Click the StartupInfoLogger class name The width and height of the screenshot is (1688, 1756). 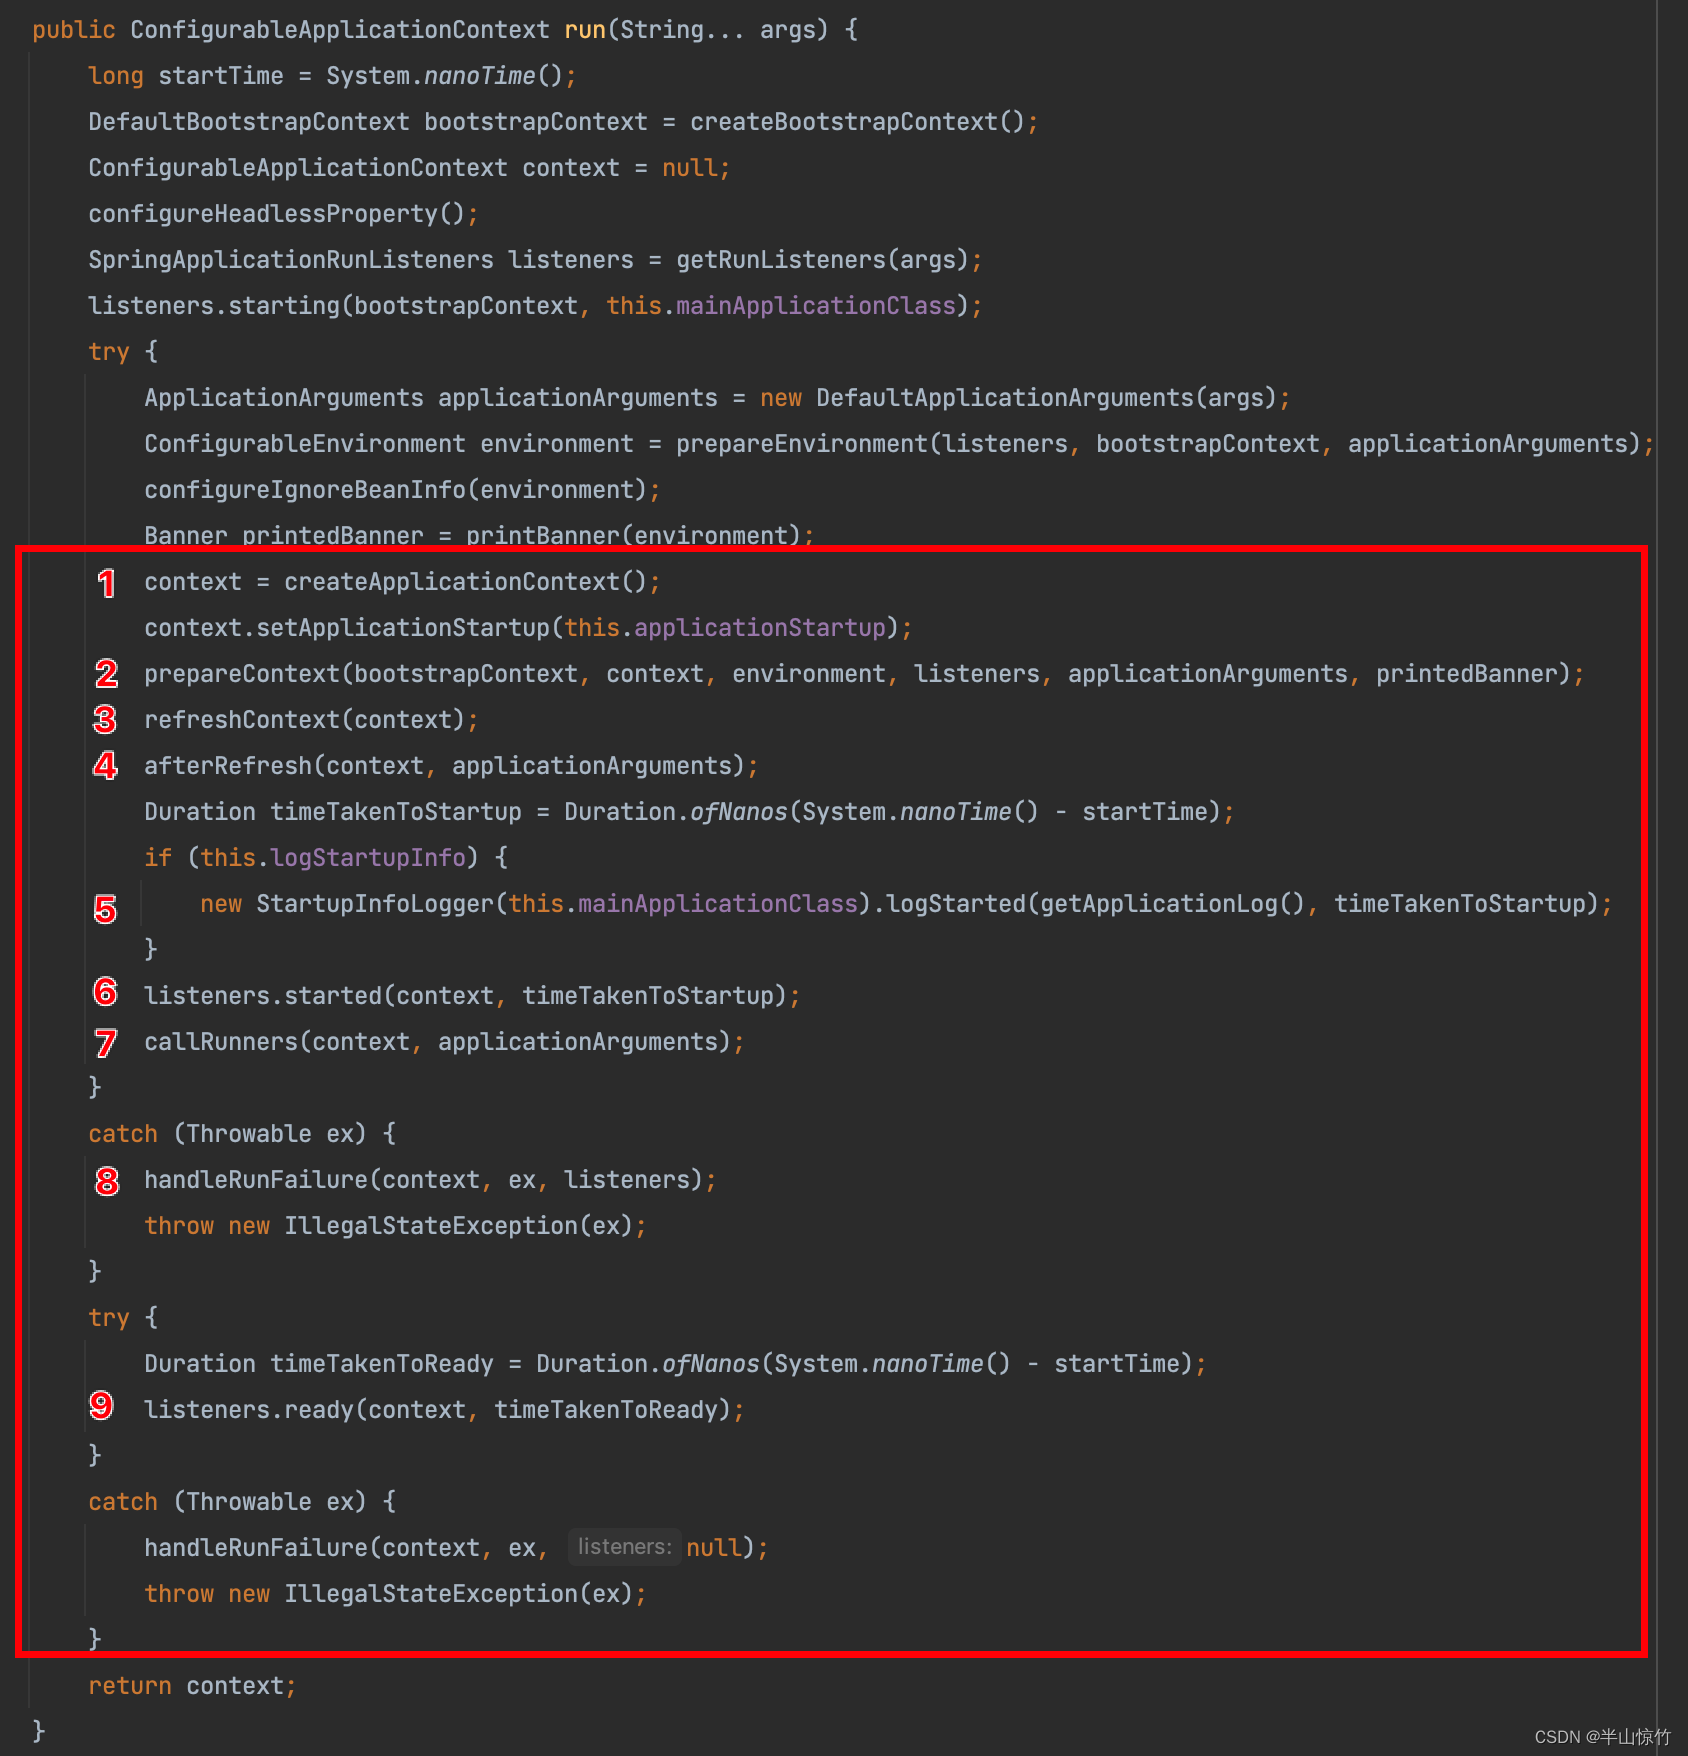coord(375,904)
